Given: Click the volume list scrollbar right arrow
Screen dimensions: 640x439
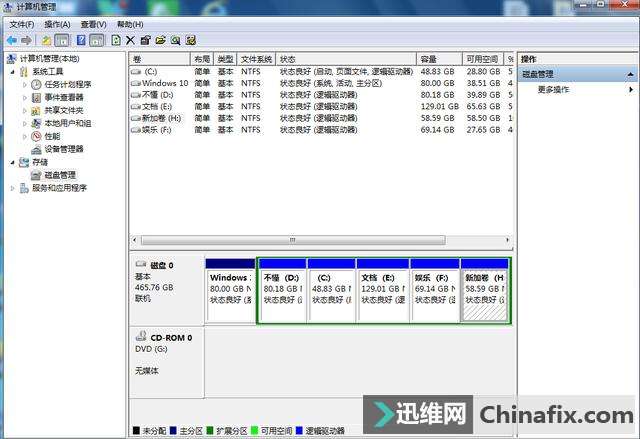Looking at the screenshot, I should pyautogui.click(x=507, y=240).
